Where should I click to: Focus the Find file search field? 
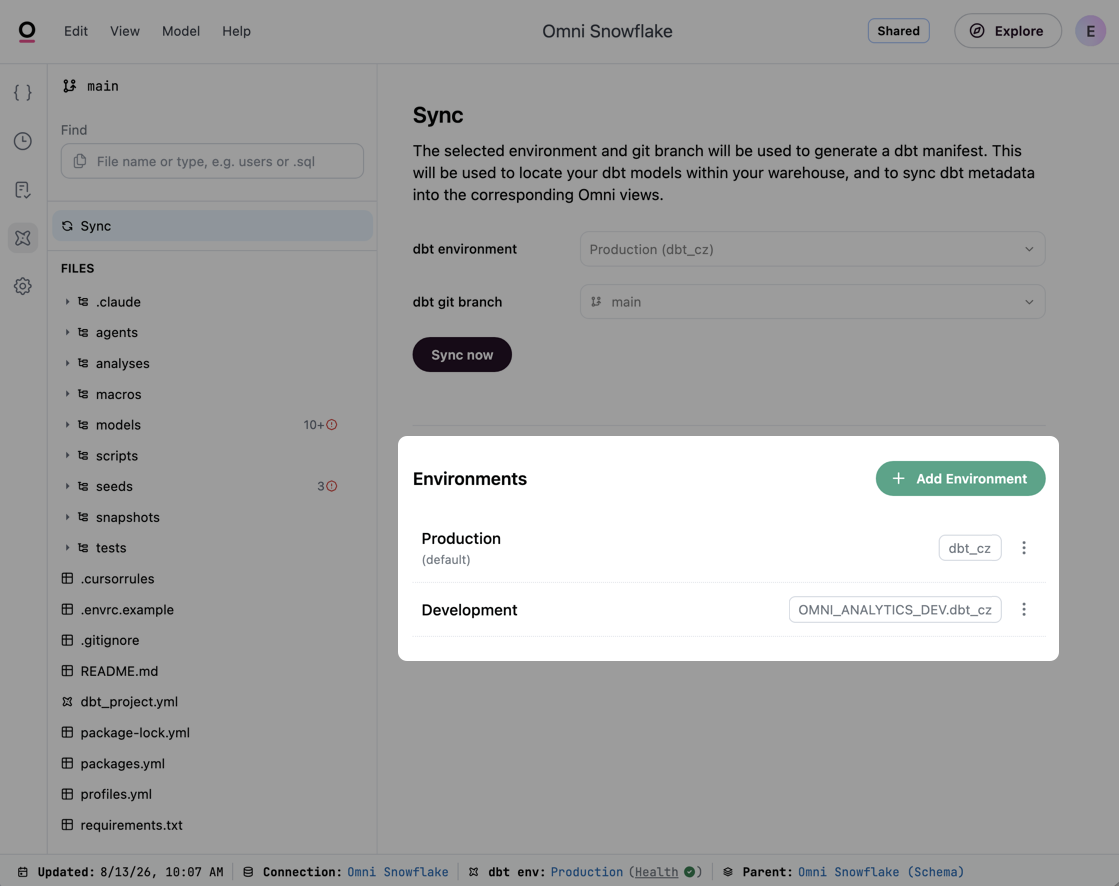coord(213,161)
